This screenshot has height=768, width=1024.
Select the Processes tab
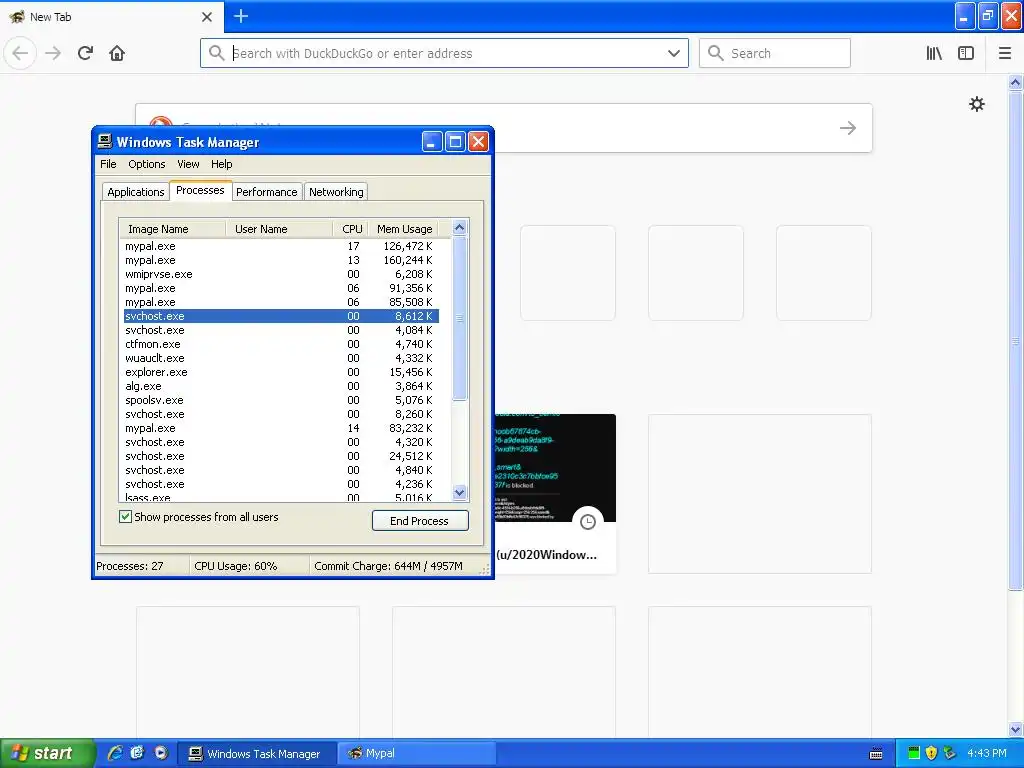[x=200, y=190]
